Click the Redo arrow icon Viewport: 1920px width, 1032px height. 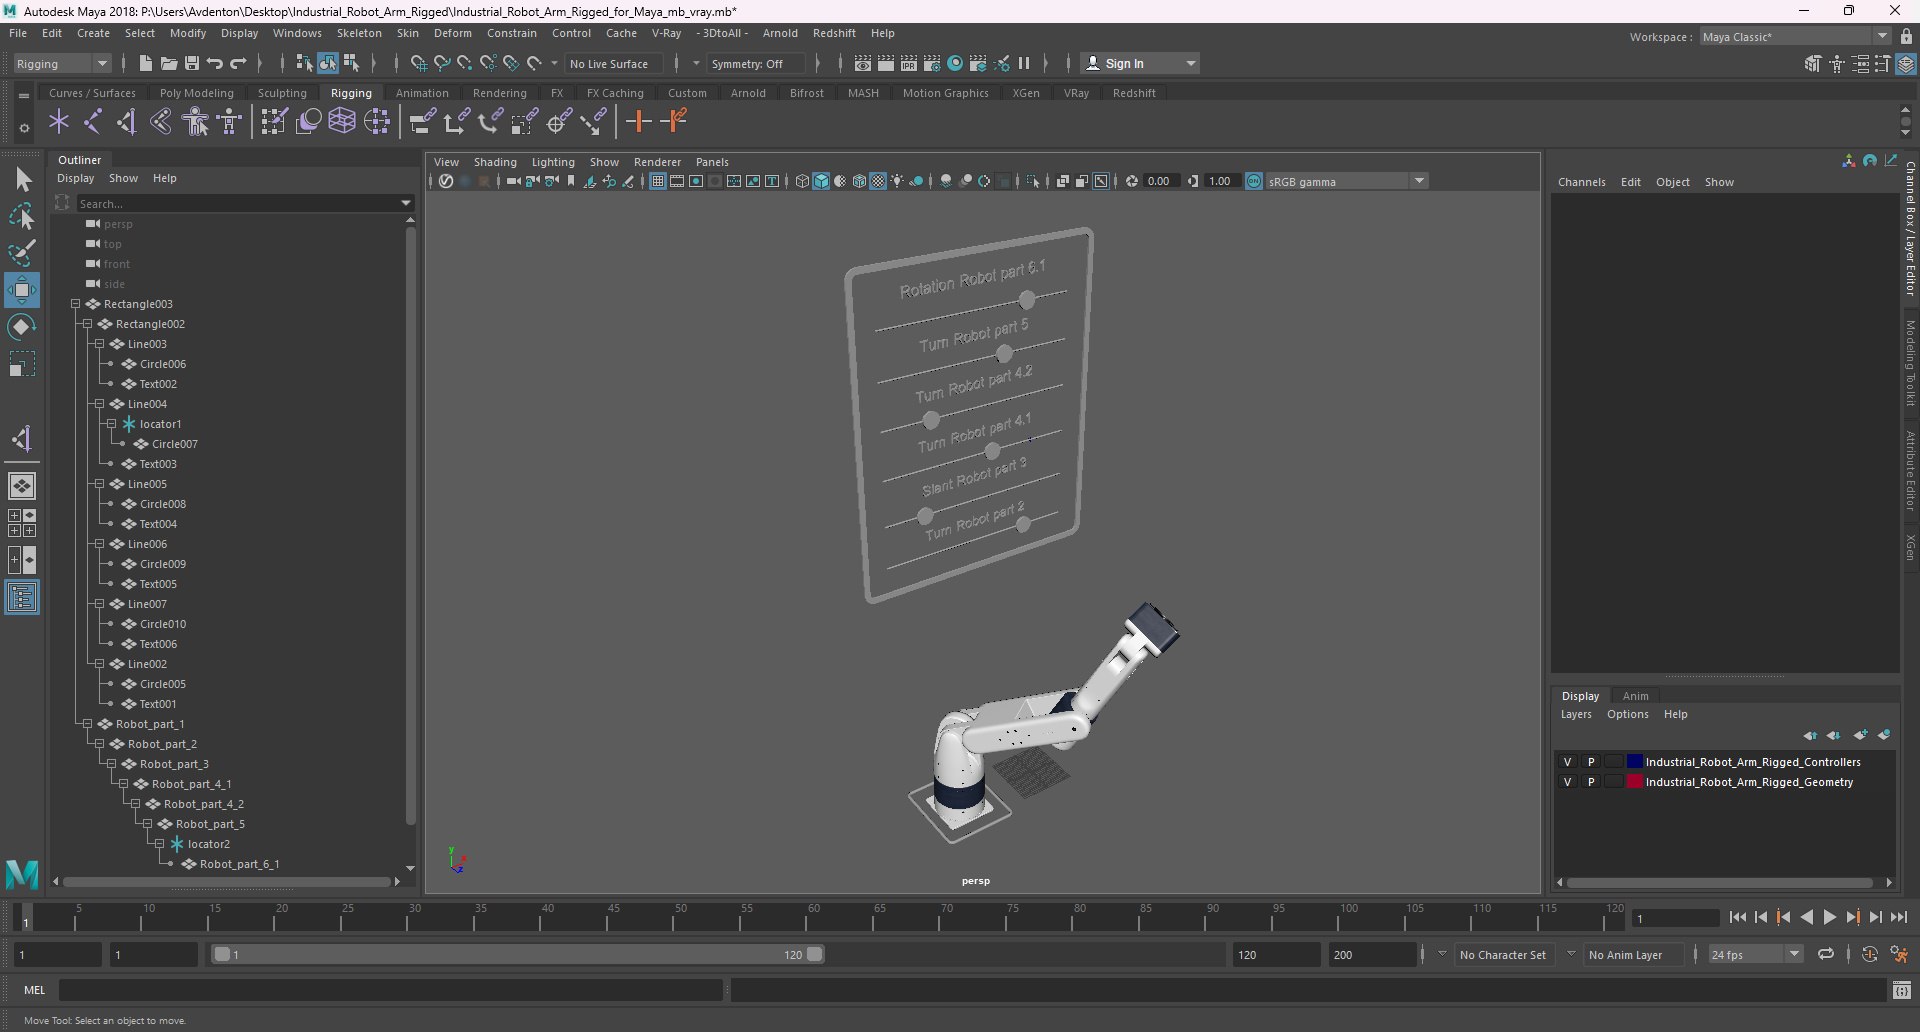pos(238,63)
